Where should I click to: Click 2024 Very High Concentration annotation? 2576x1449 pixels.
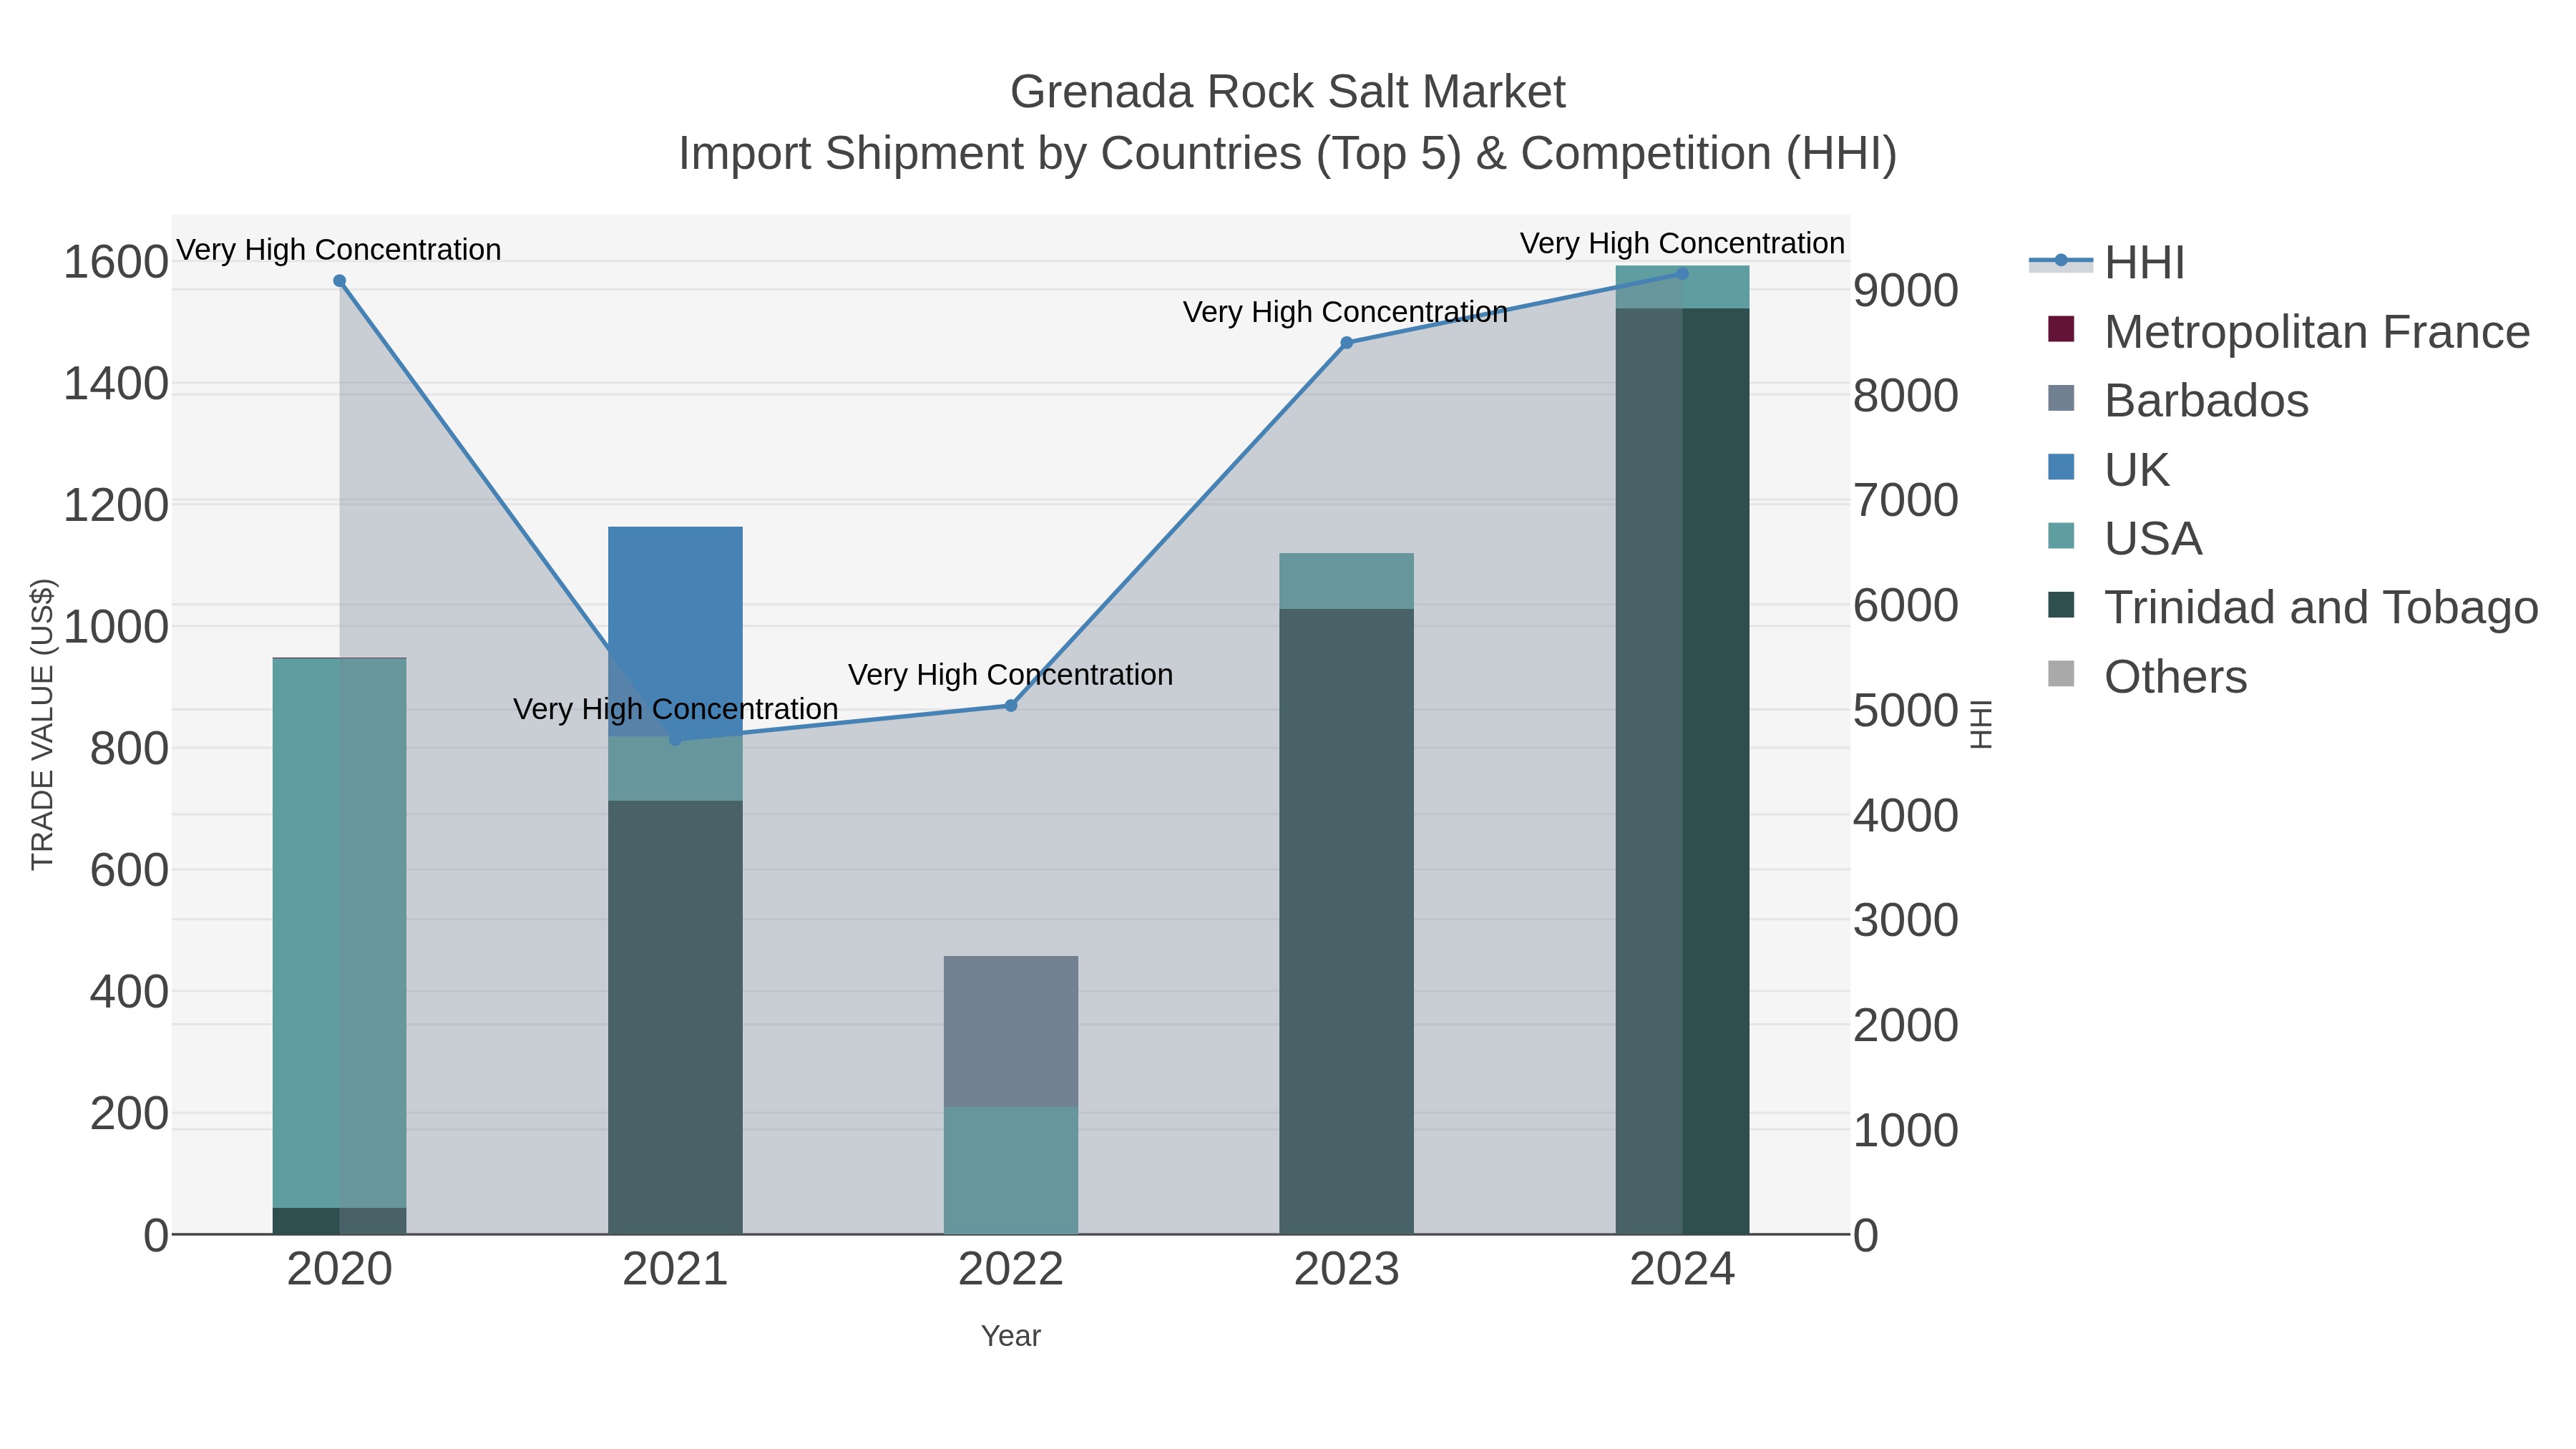[1683, 243]
